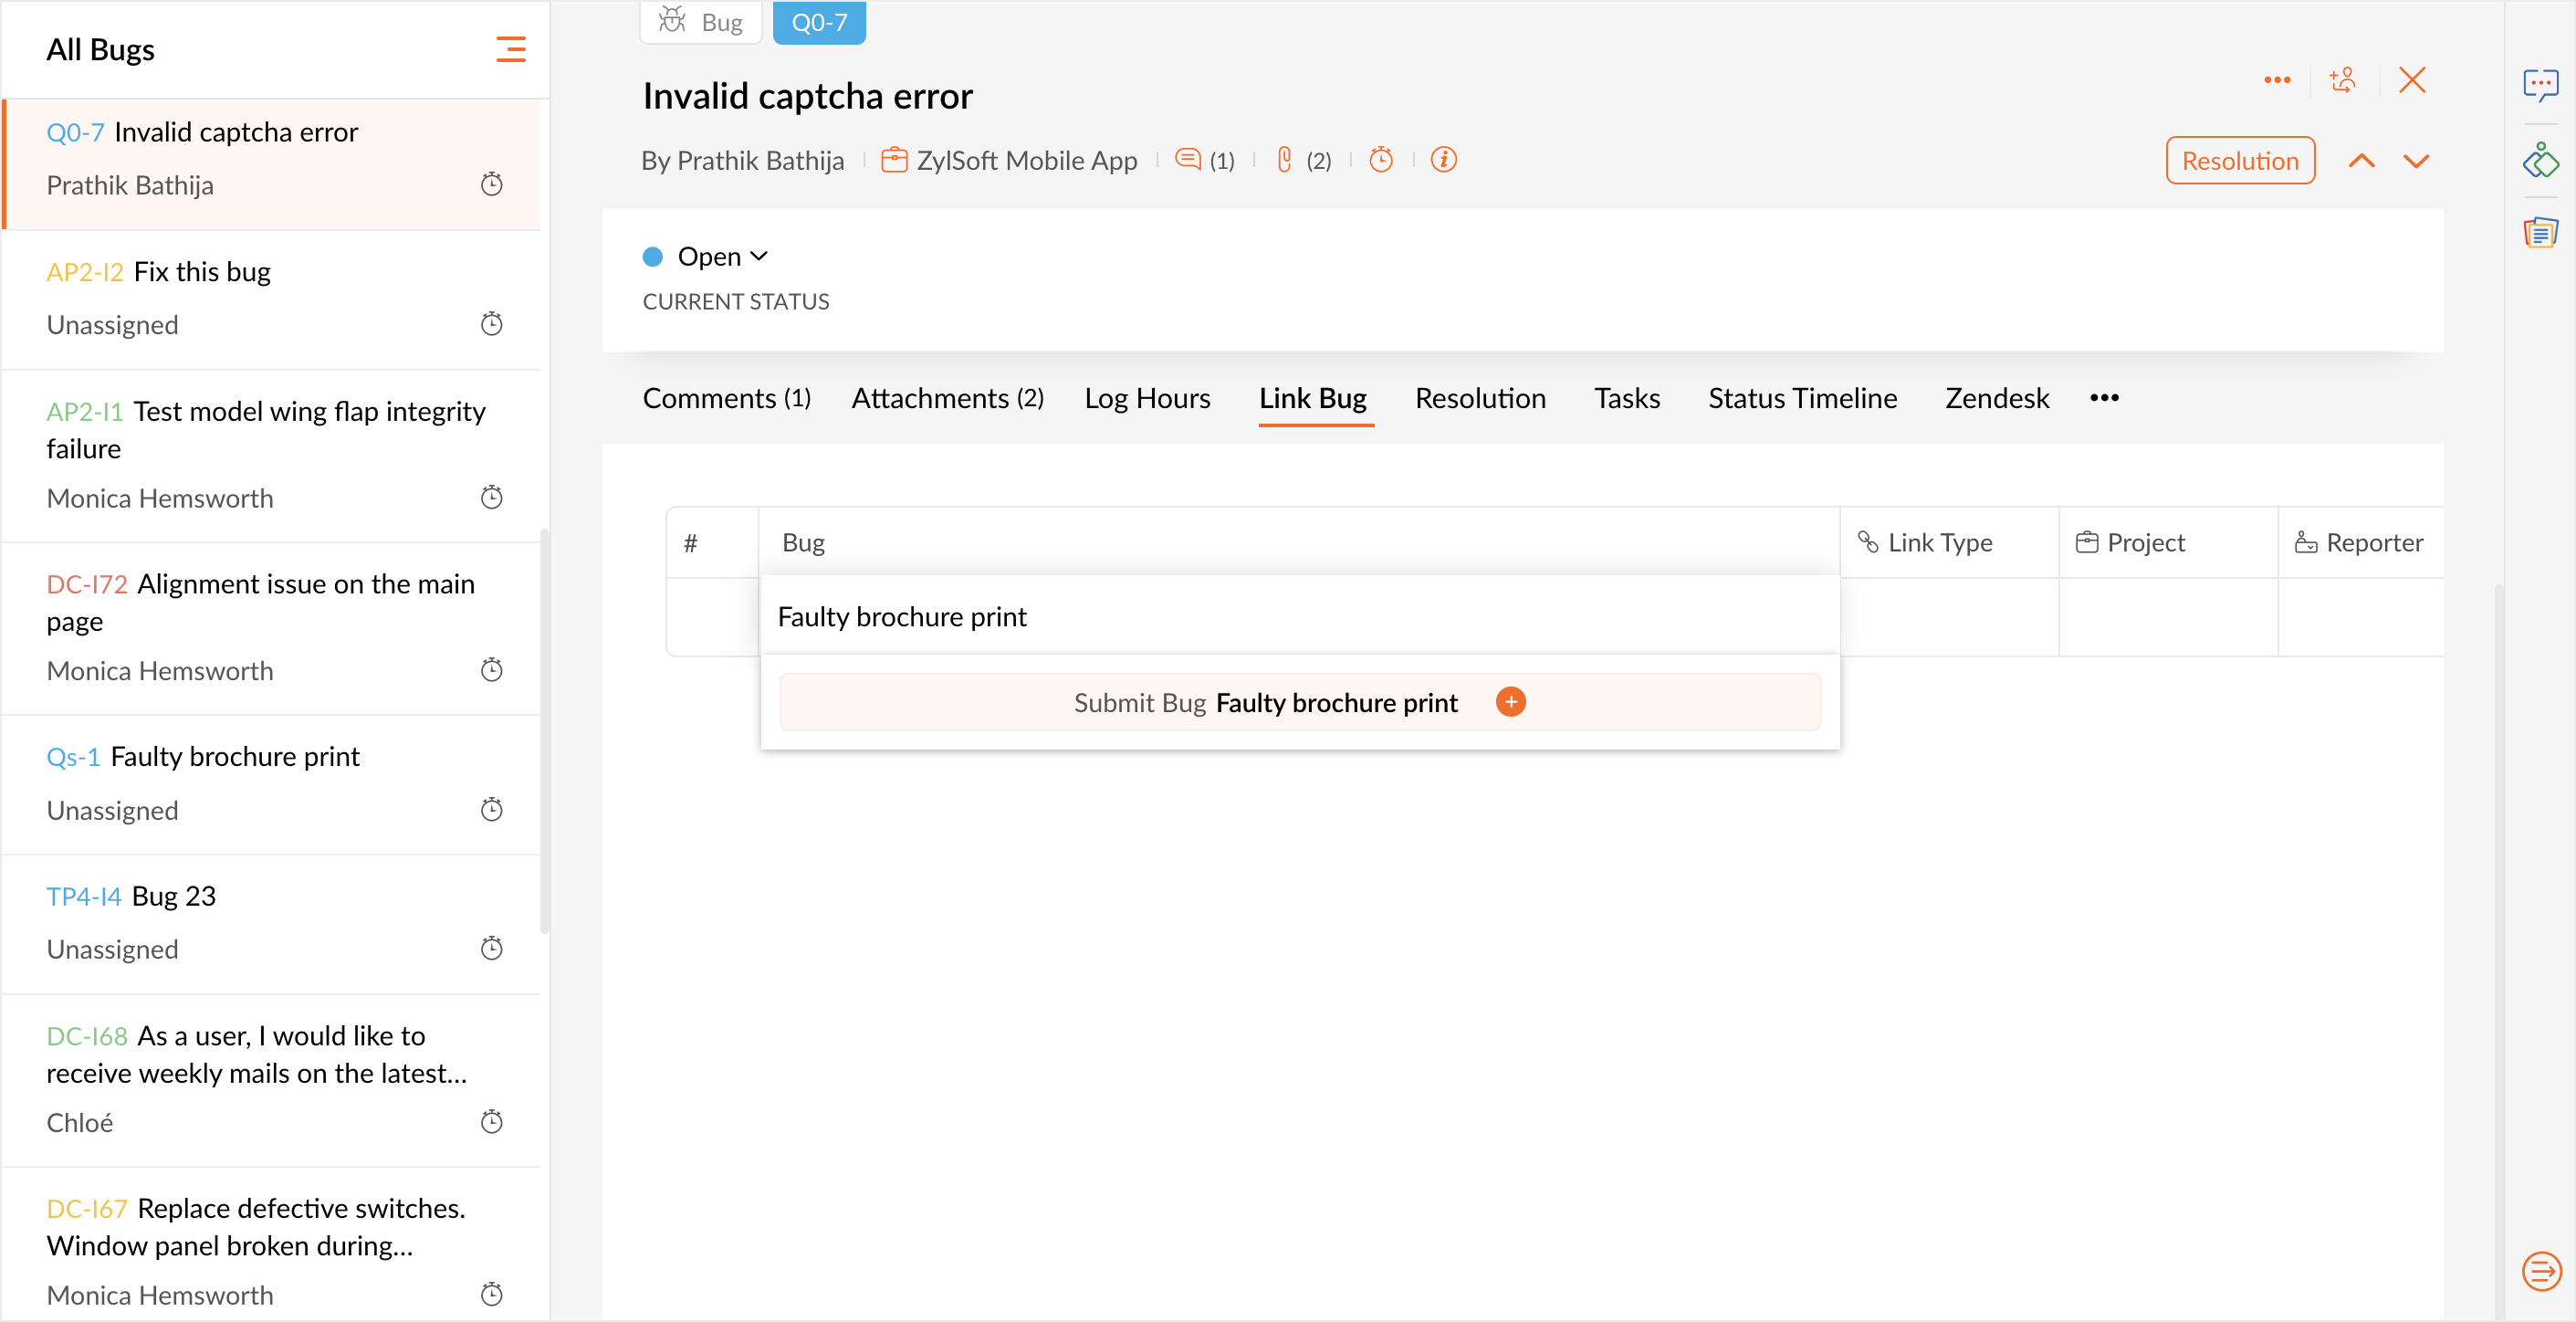Click the Resolution button
The height and width of the screenshot is (1322, 2576).
pyautogui.click(x=2240, y=161)
